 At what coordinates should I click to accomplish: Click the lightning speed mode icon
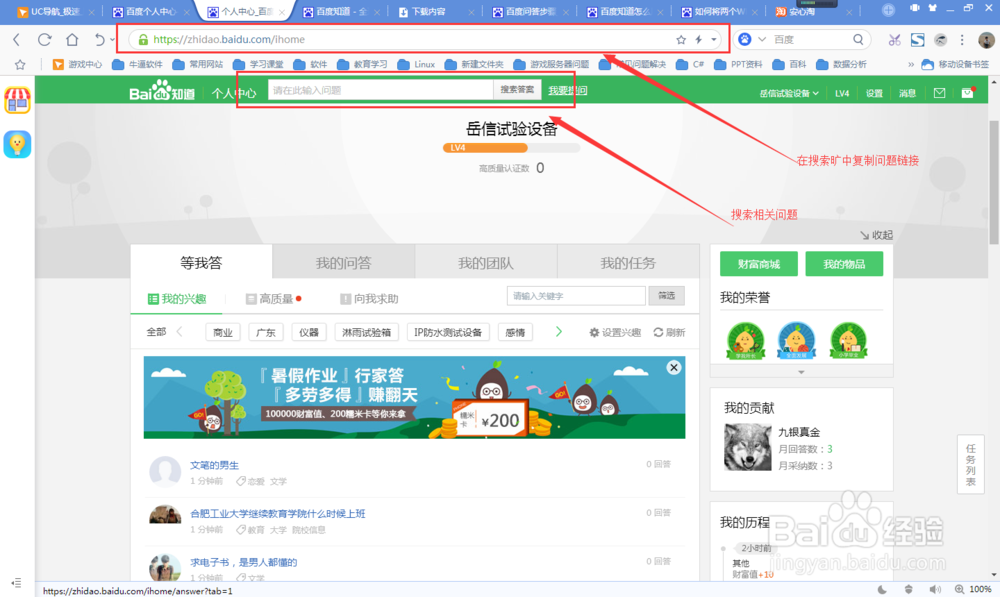699,40
